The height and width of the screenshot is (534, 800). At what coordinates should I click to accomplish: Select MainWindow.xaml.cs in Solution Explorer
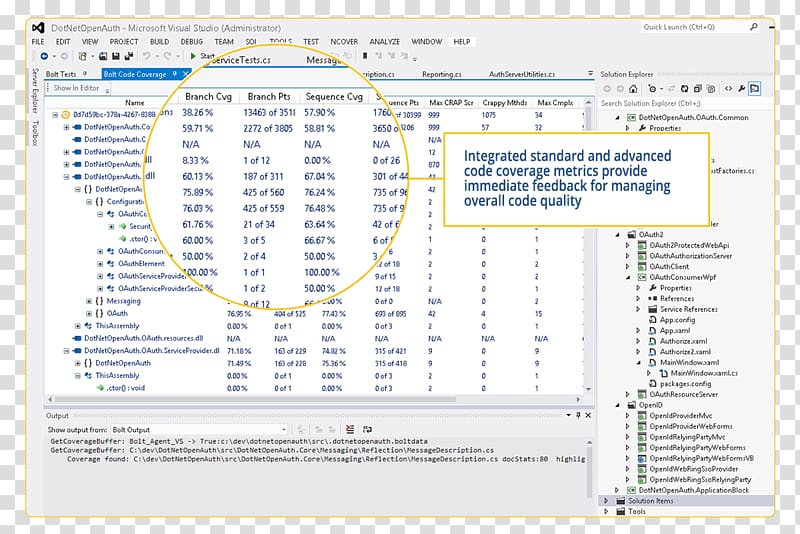[704, 373]
